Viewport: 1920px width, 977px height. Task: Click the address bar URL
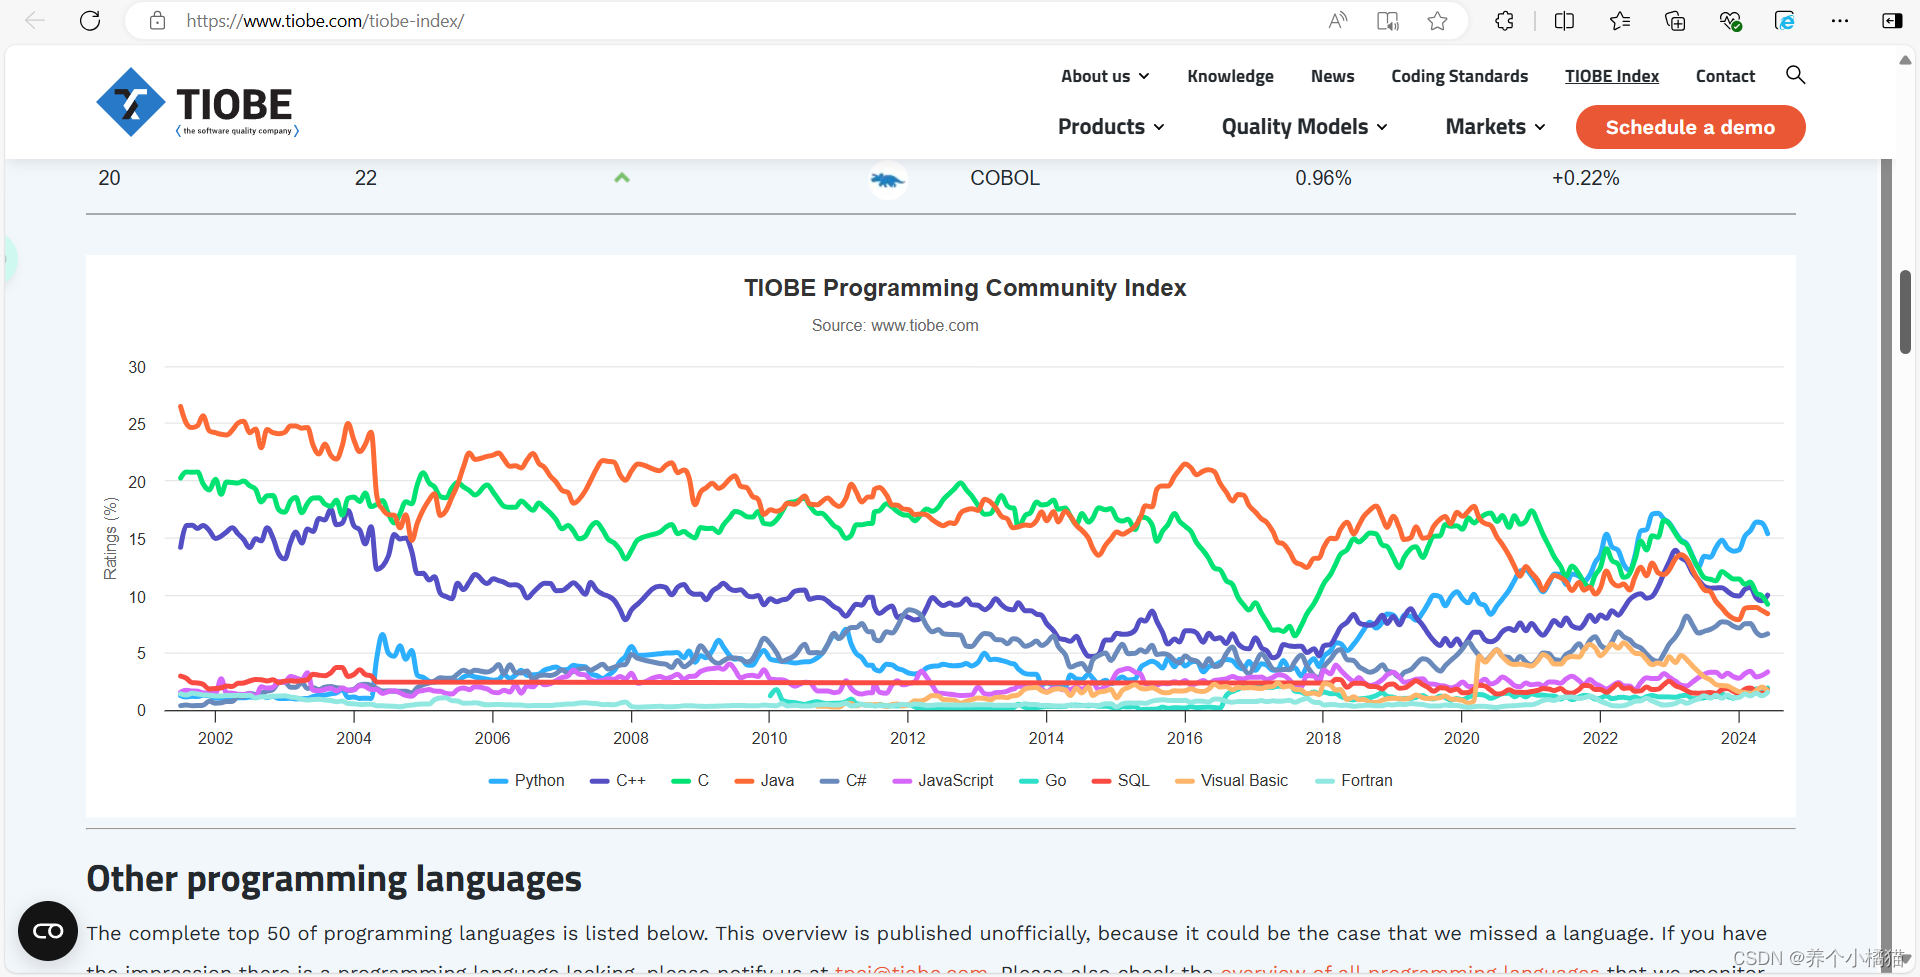(325, 21)
